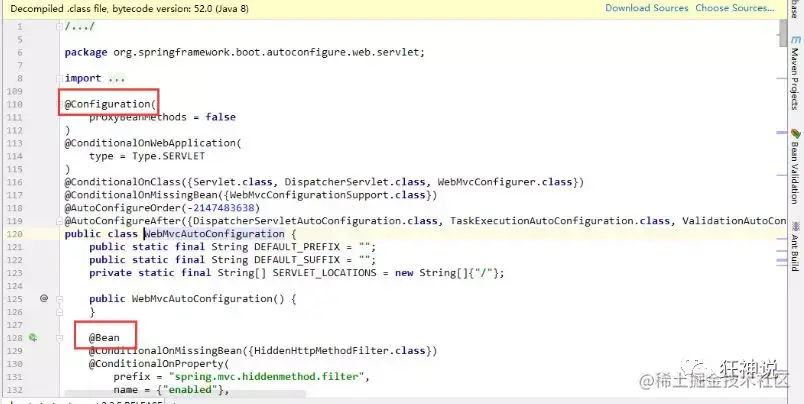Click the constructor end fold marker on line 126
Image resolution: width=804 pixels, height=404 pixels.
tap(59, 311)
